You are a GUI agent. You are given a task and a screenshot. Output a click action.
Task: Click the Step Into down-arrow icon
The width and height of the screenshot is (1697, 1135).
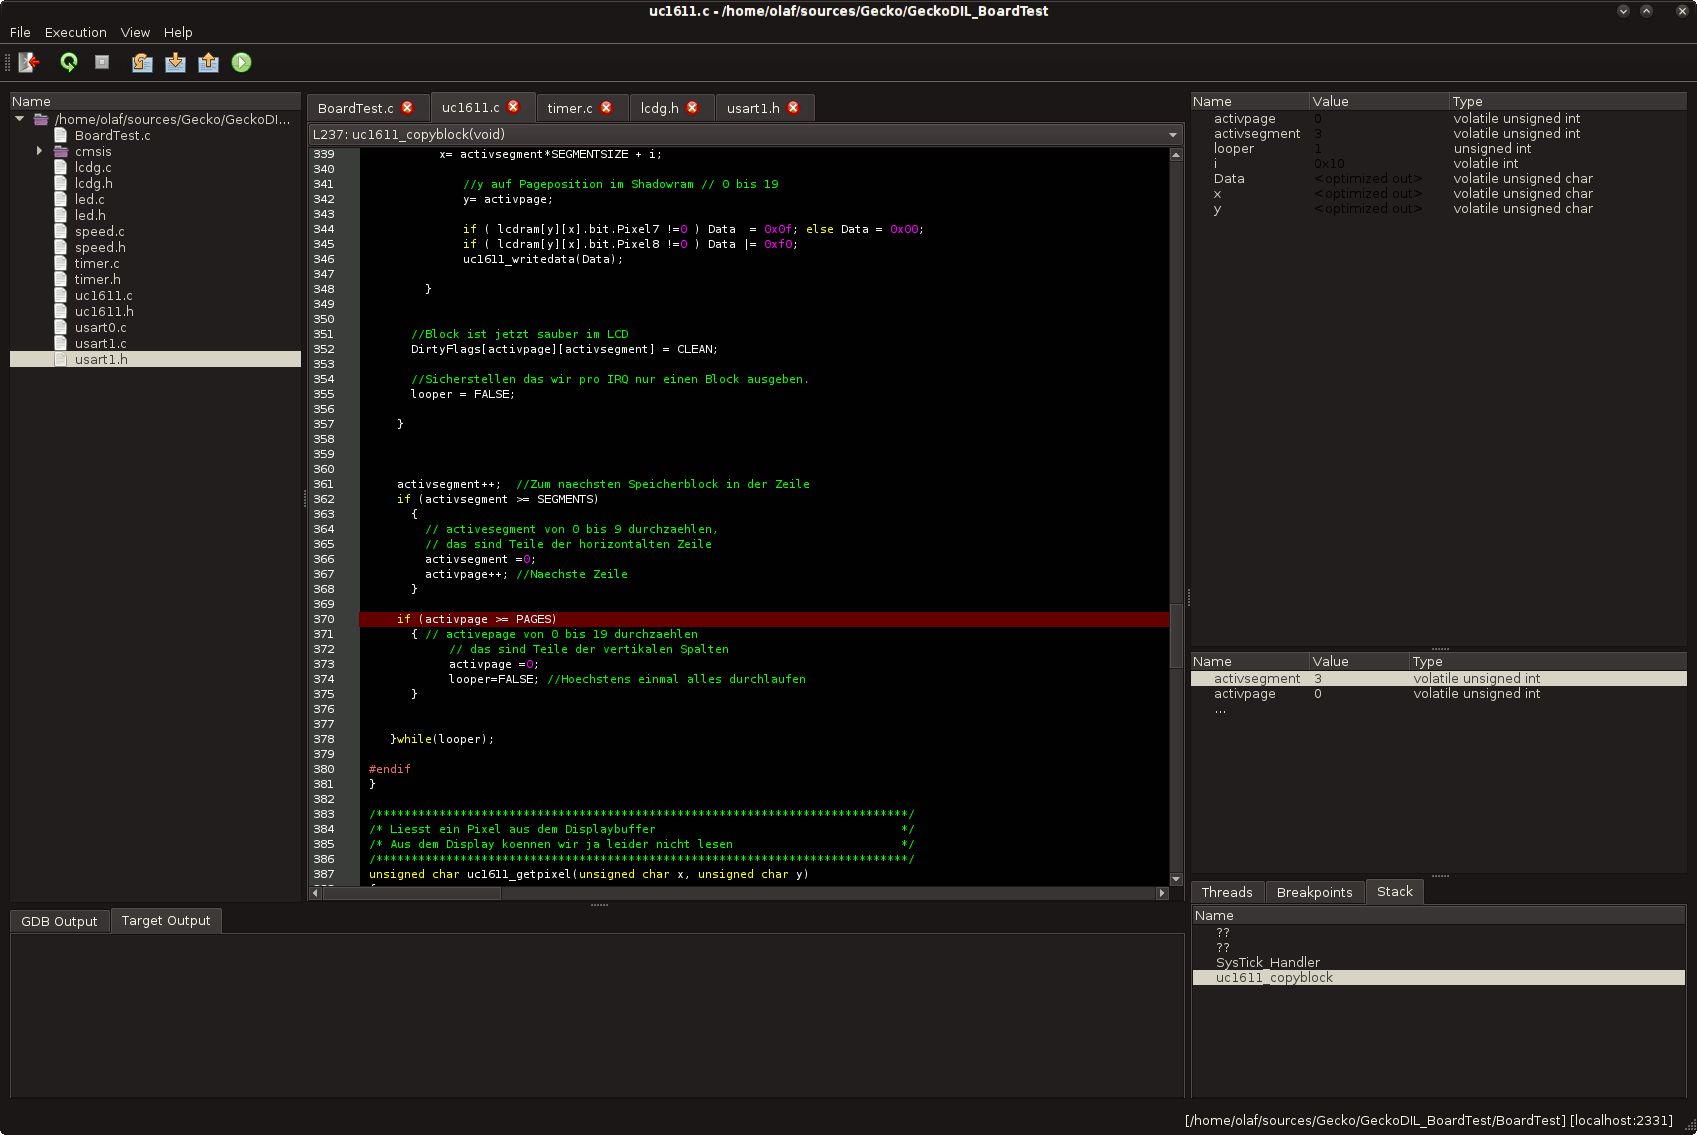point(175,62)
